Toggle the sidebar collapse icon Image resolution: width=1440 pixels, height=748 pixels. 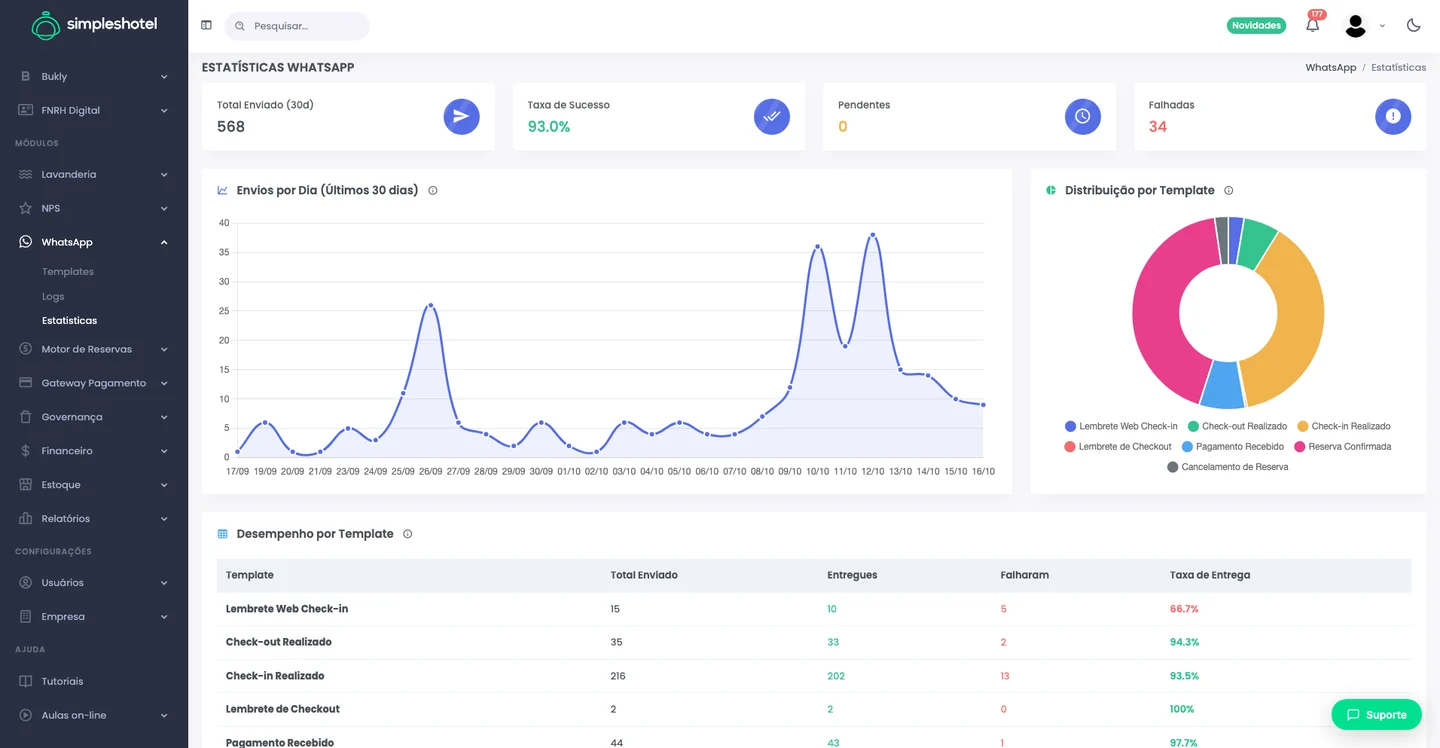tap(206, 26)
